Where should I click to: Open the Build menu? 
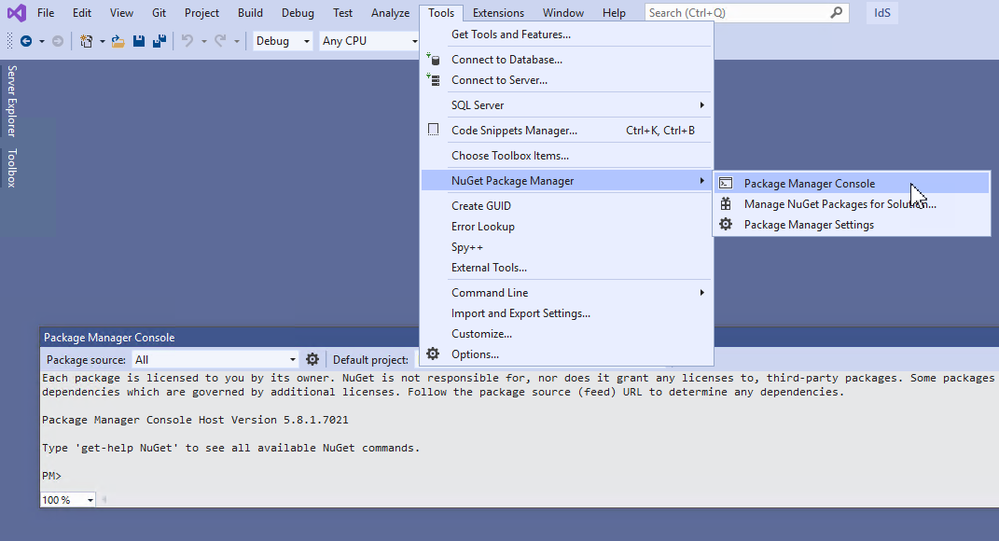(250, 13)
